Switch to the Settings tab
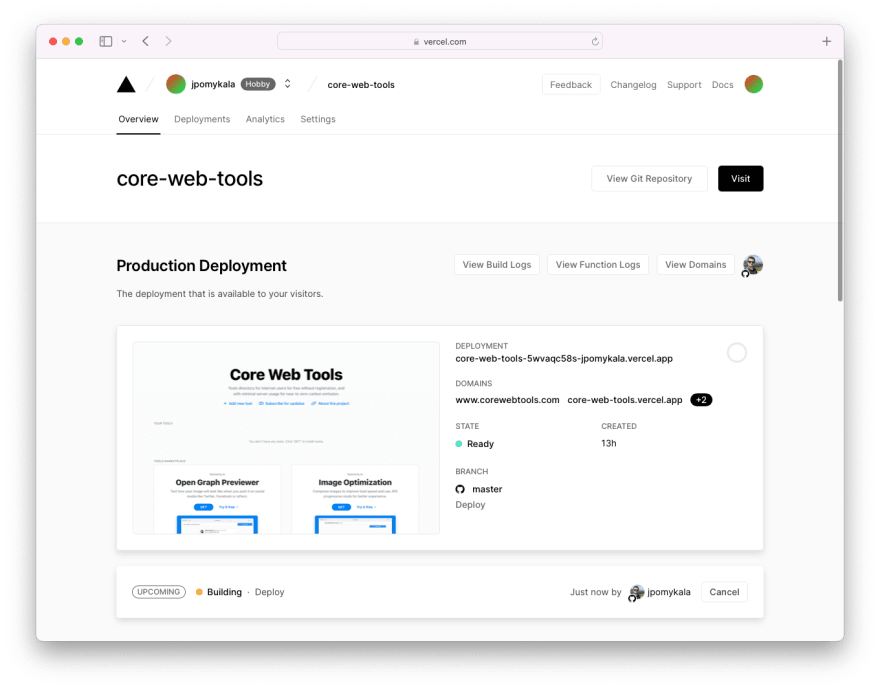880x689 pixels. [318, 119]
